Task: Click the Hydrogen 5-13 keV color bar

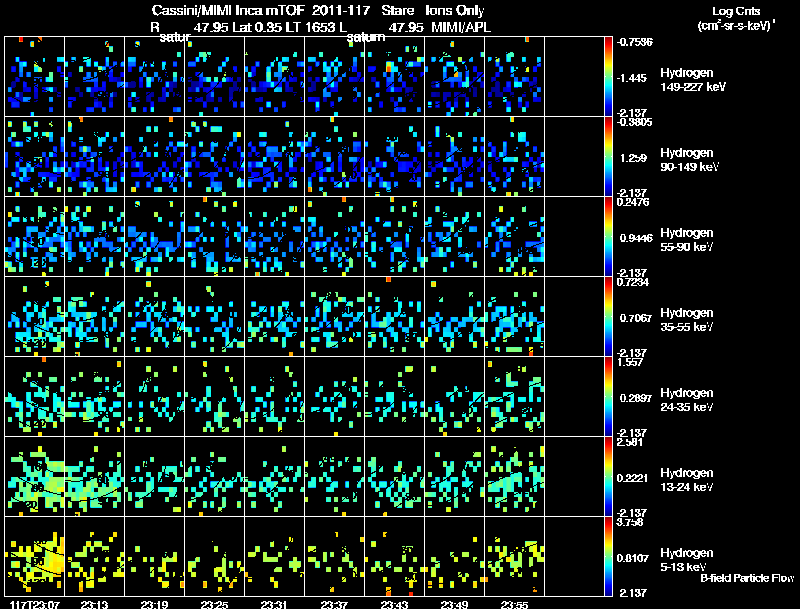Action: (608, 556)
